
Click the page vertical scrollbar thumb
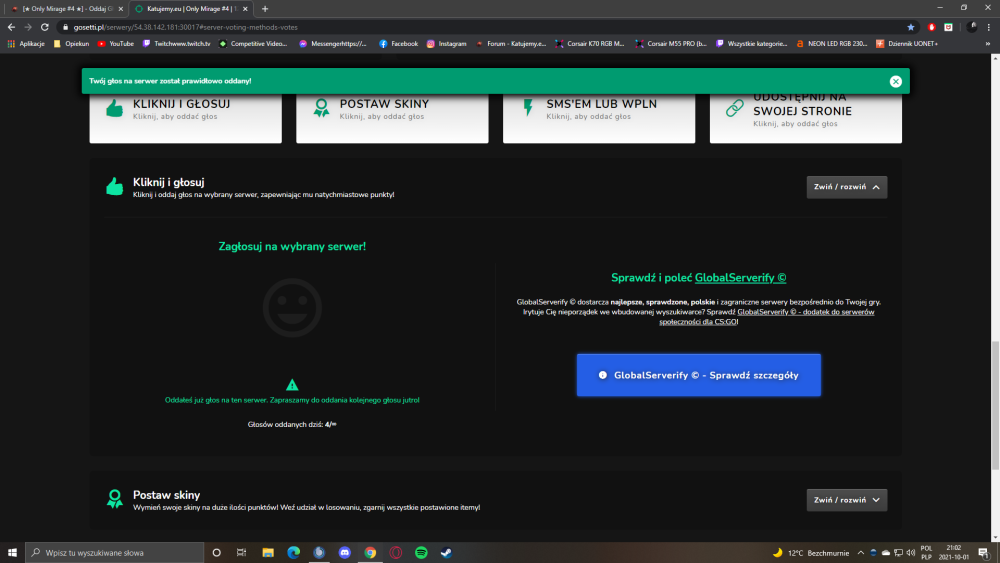click(x=995, y=406)
